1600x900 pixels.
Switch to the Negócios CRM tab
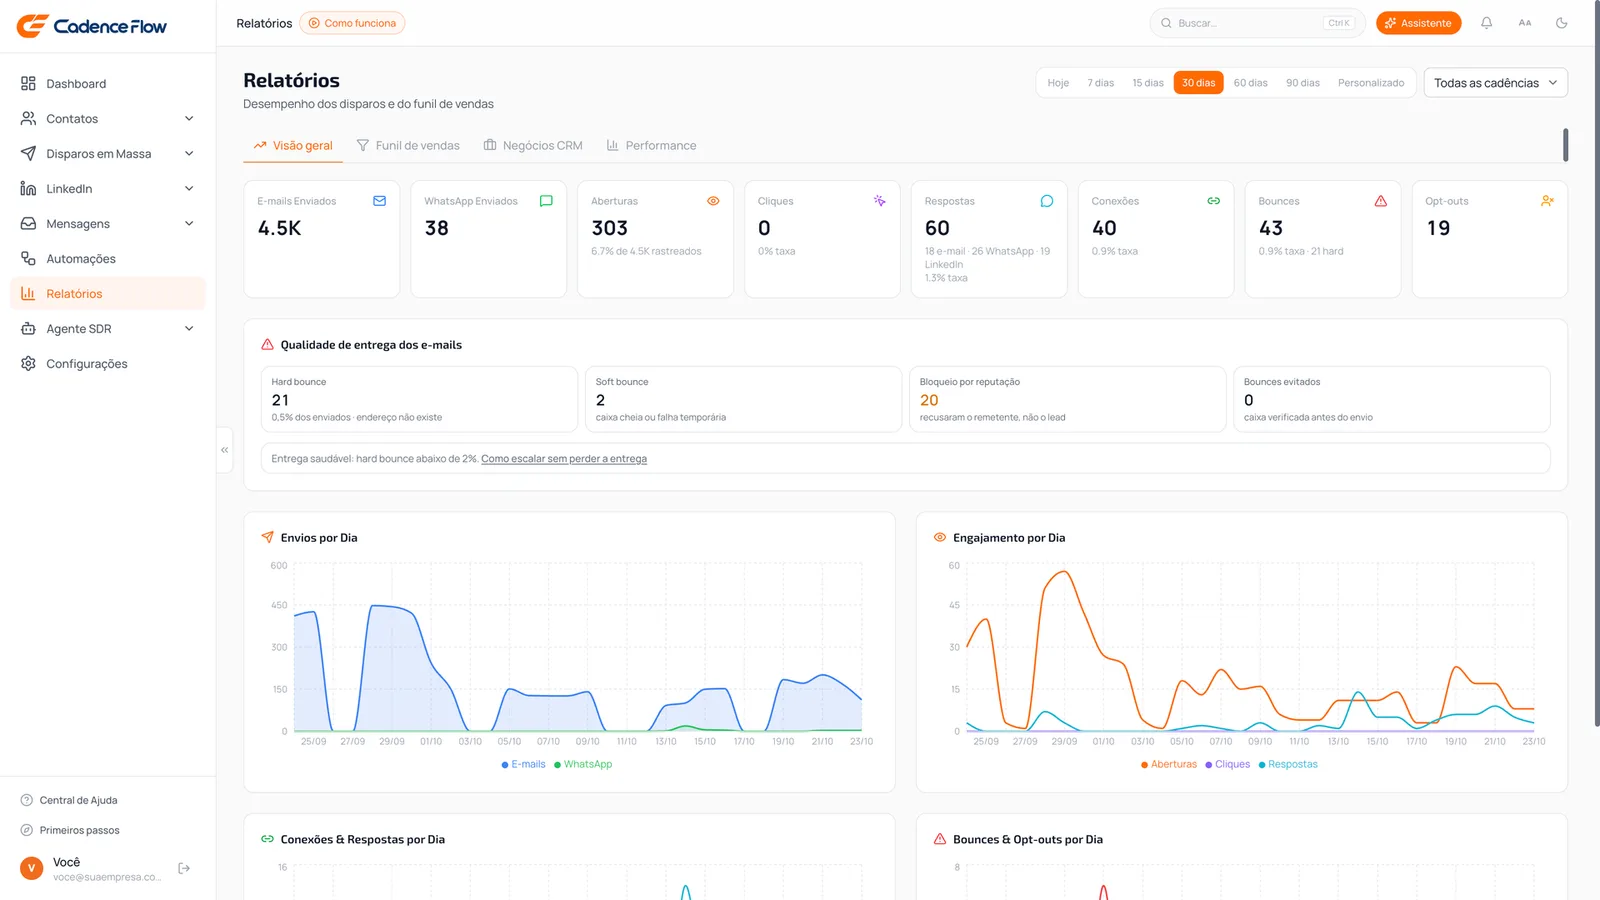533,146
